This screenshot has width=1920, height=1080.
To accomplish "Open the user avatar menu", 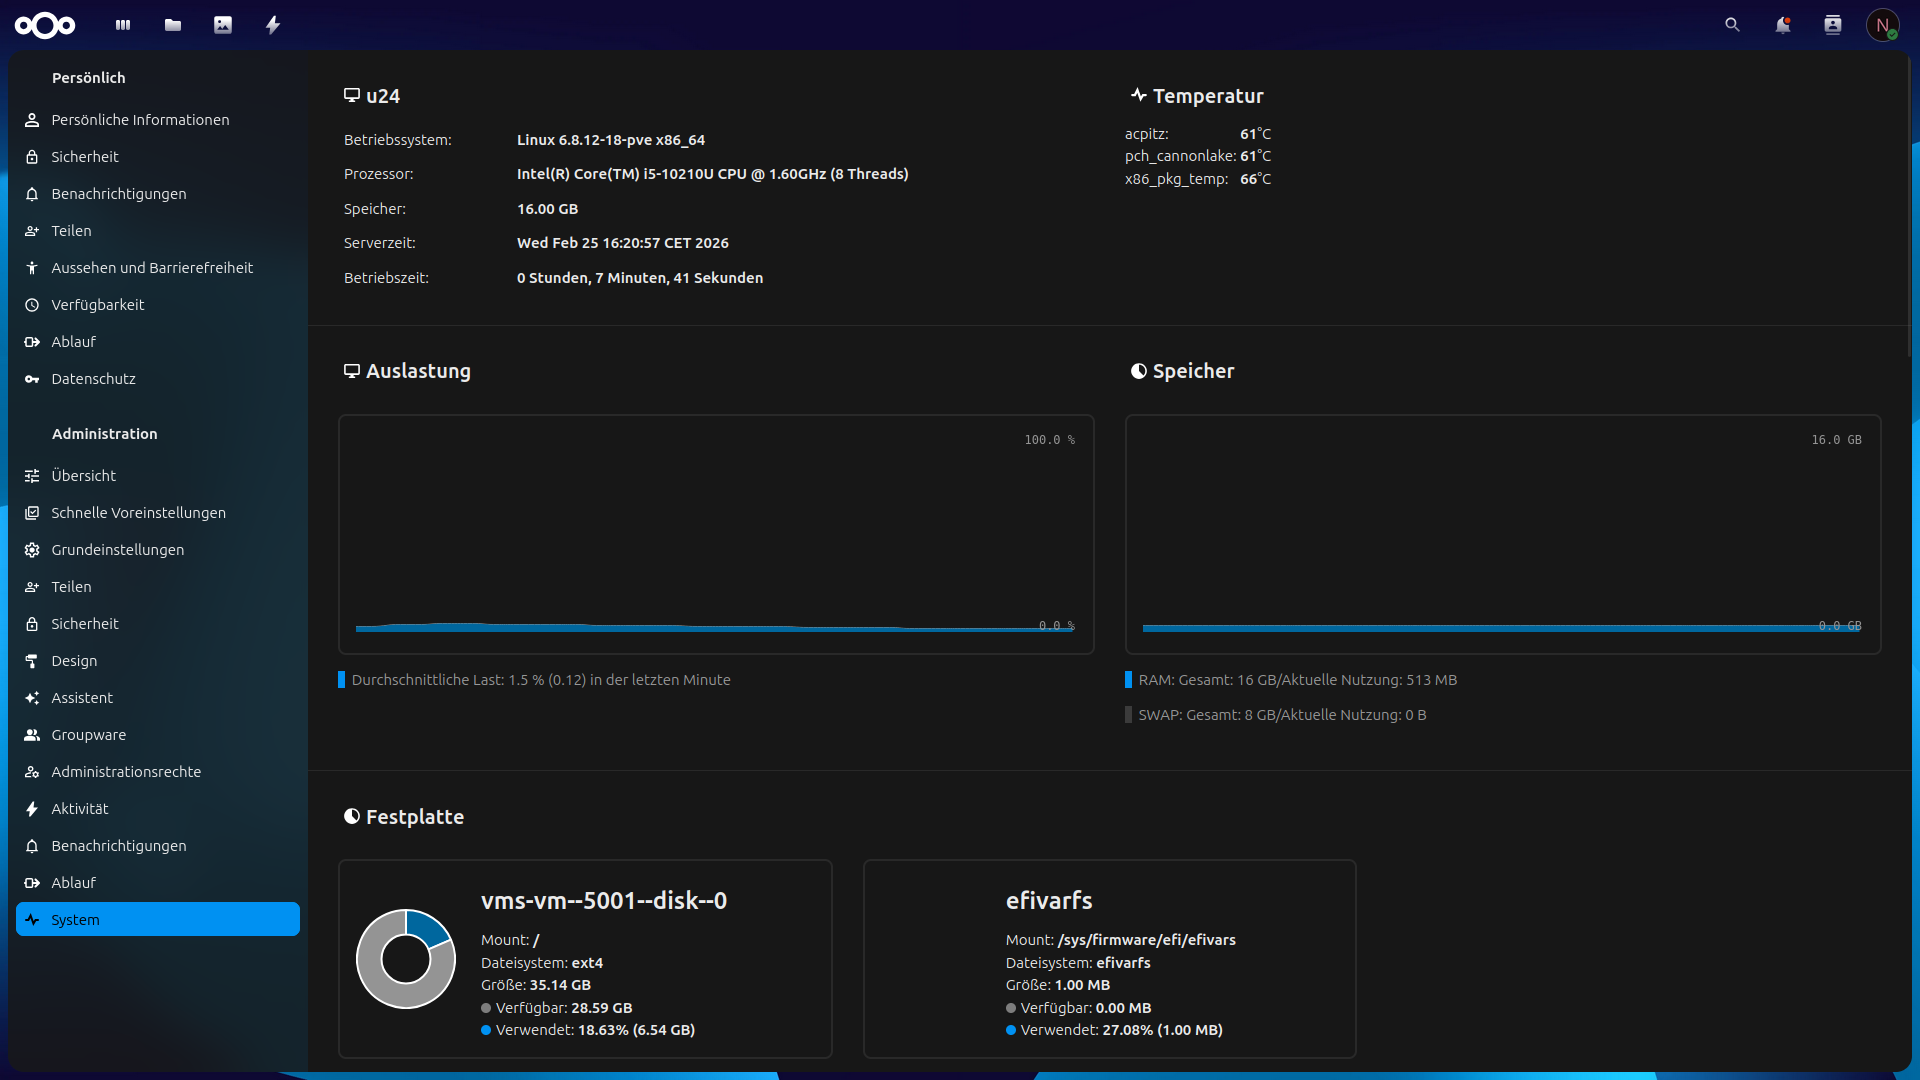I will pos(1882,25).
